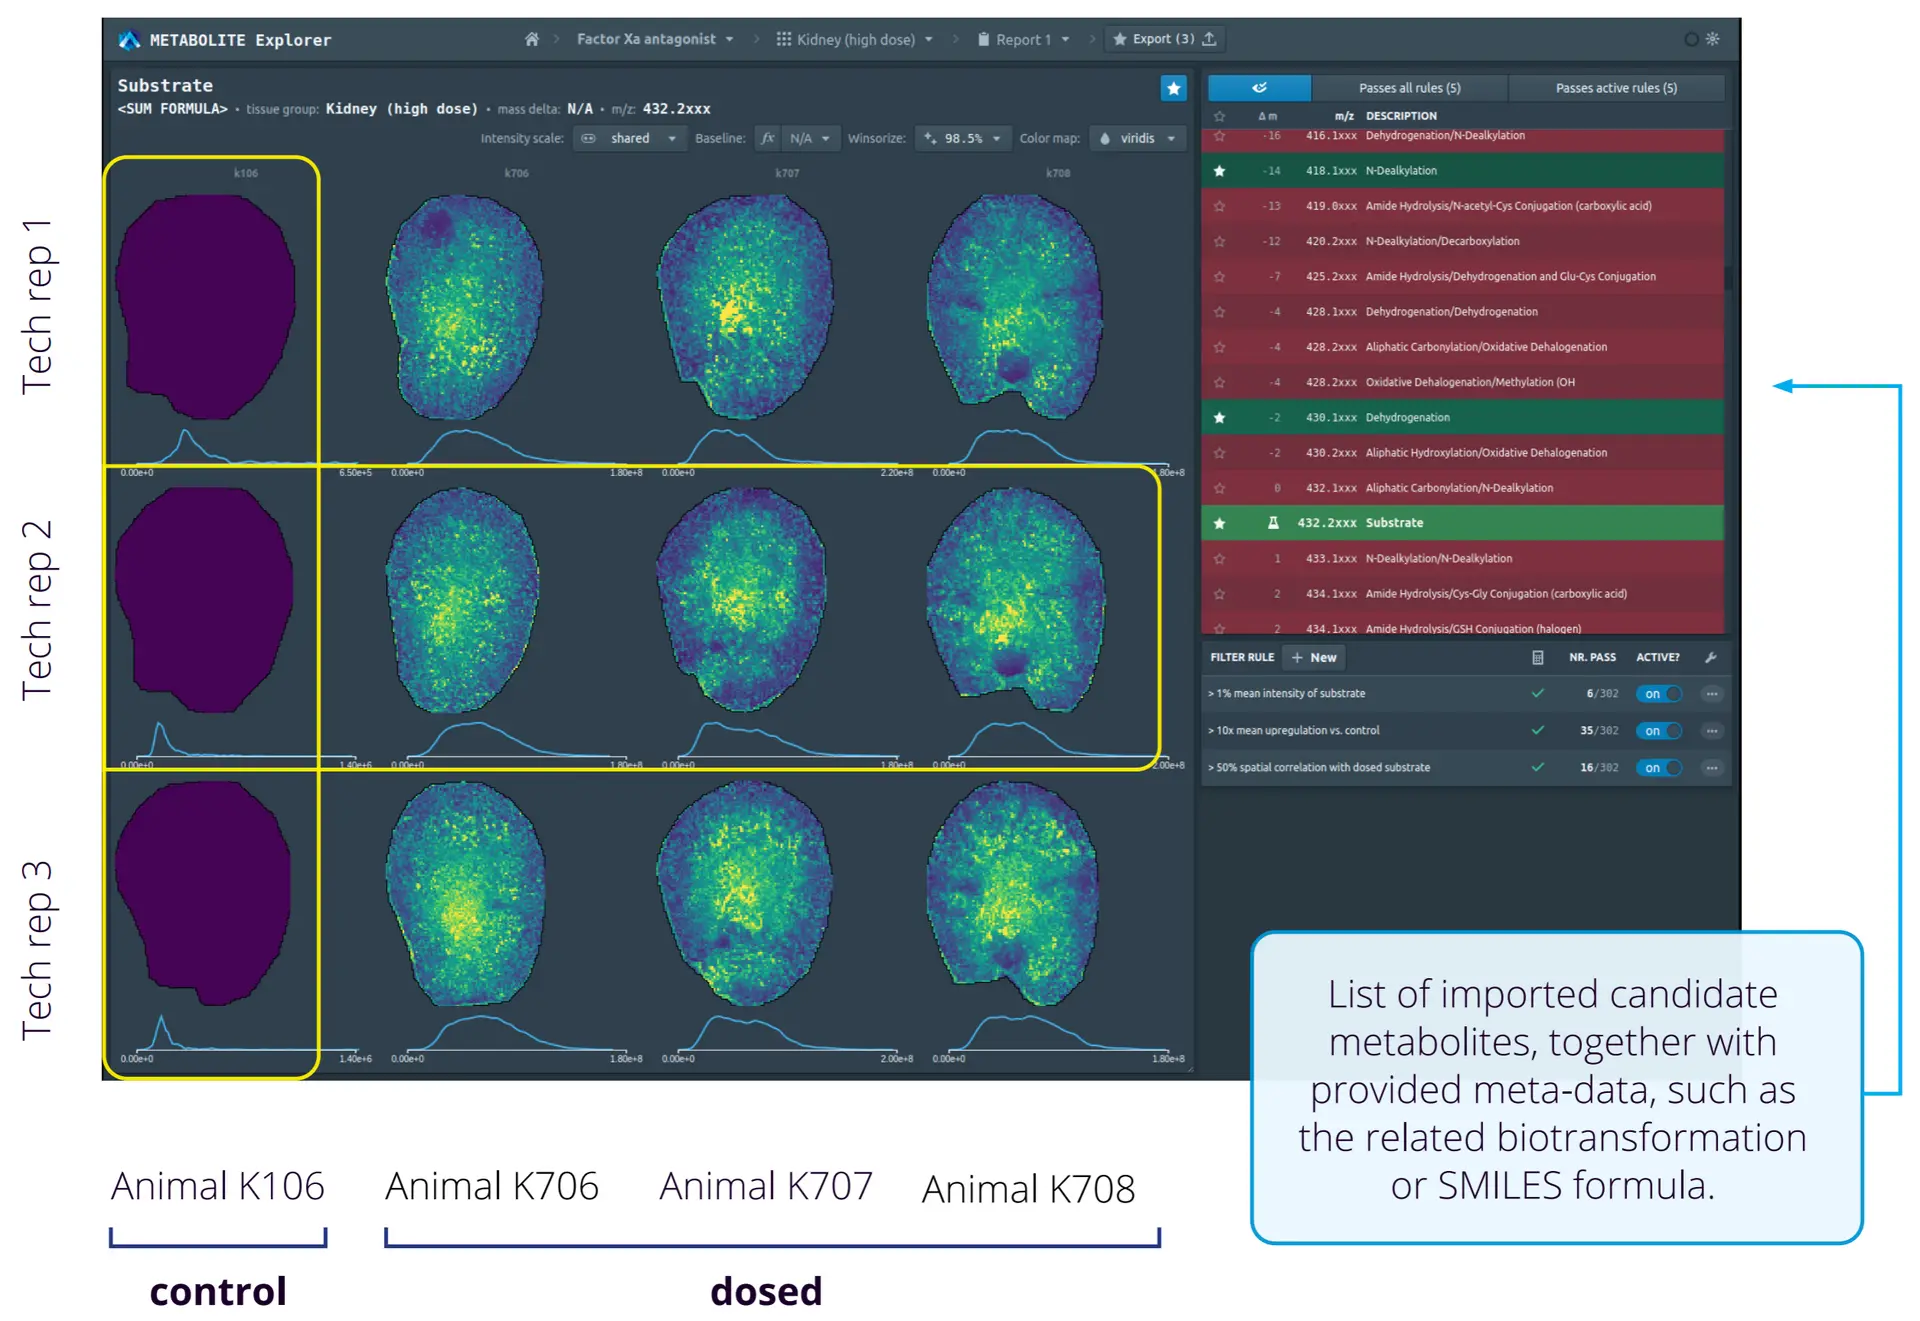Switch to Passes all rules (5) tab
1920x1321 pixels.
click(x=1408, y=88)
